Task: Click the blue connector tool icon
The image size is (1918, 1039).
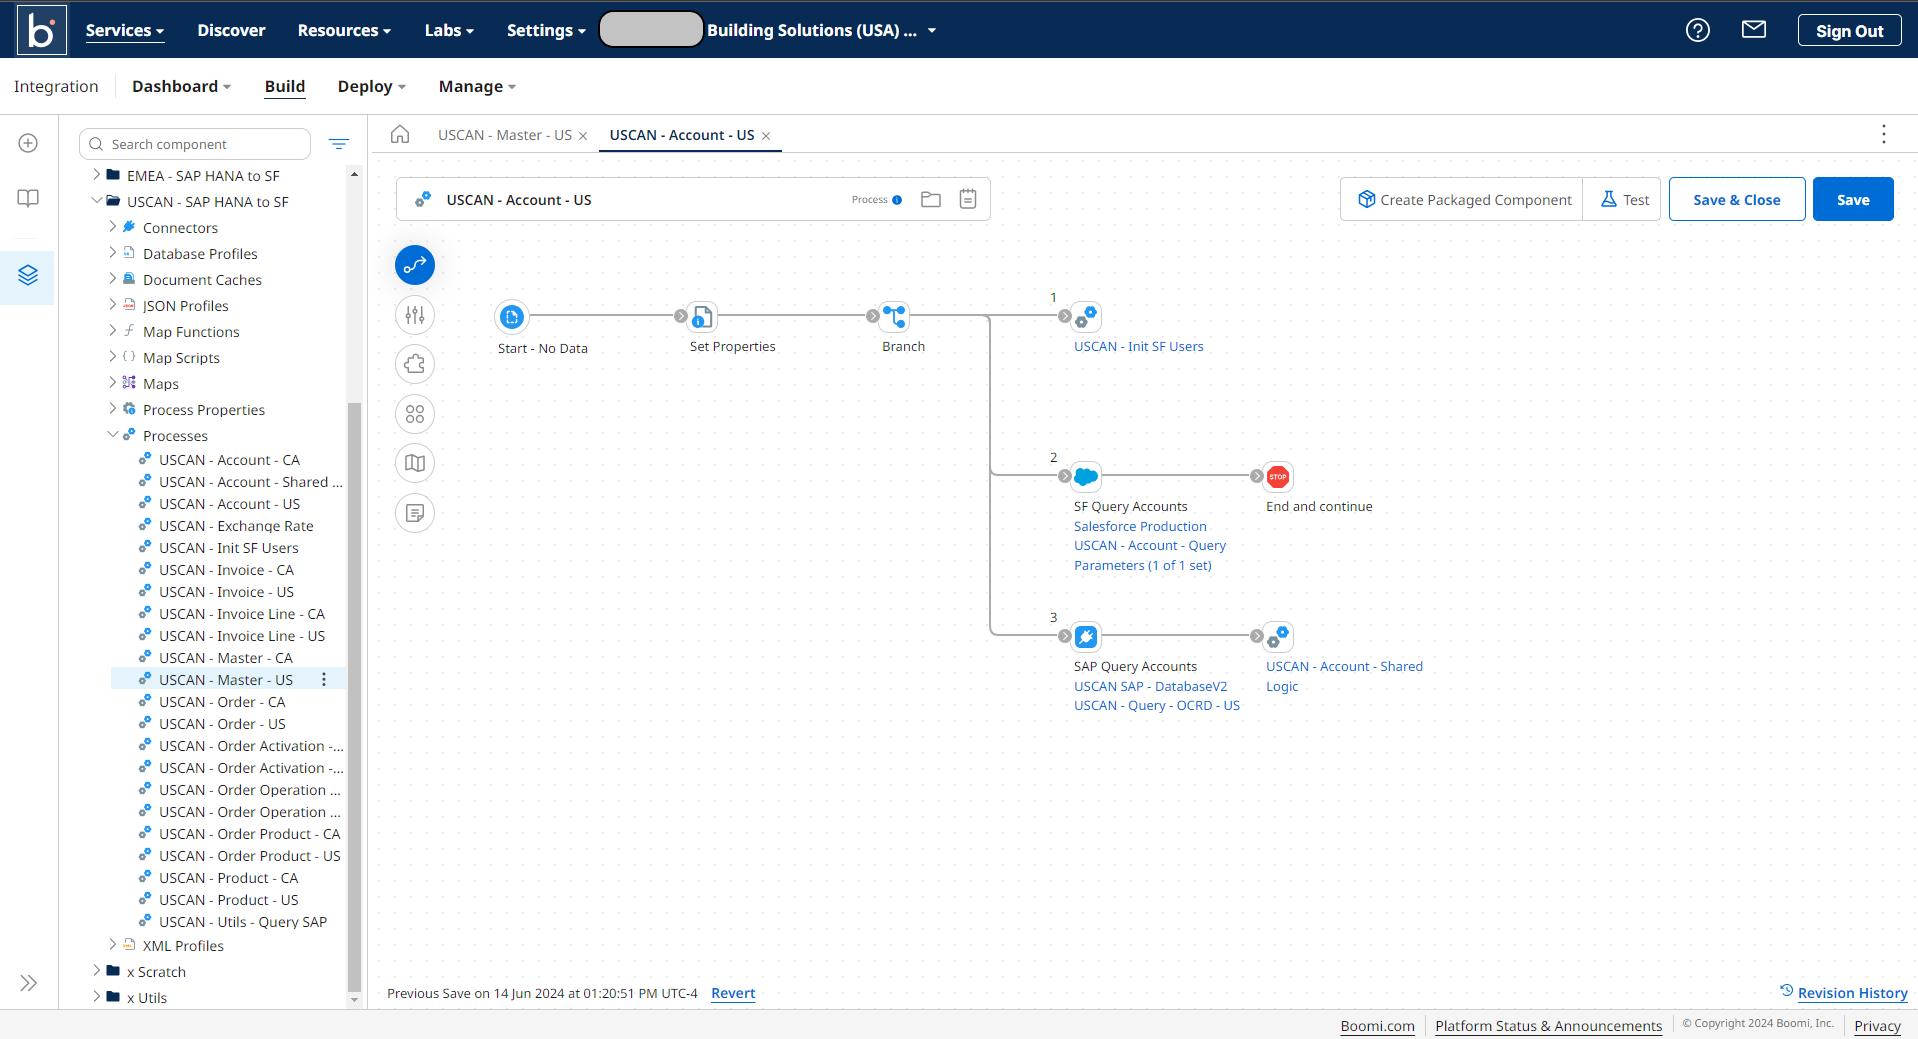Action: [414, 265]
